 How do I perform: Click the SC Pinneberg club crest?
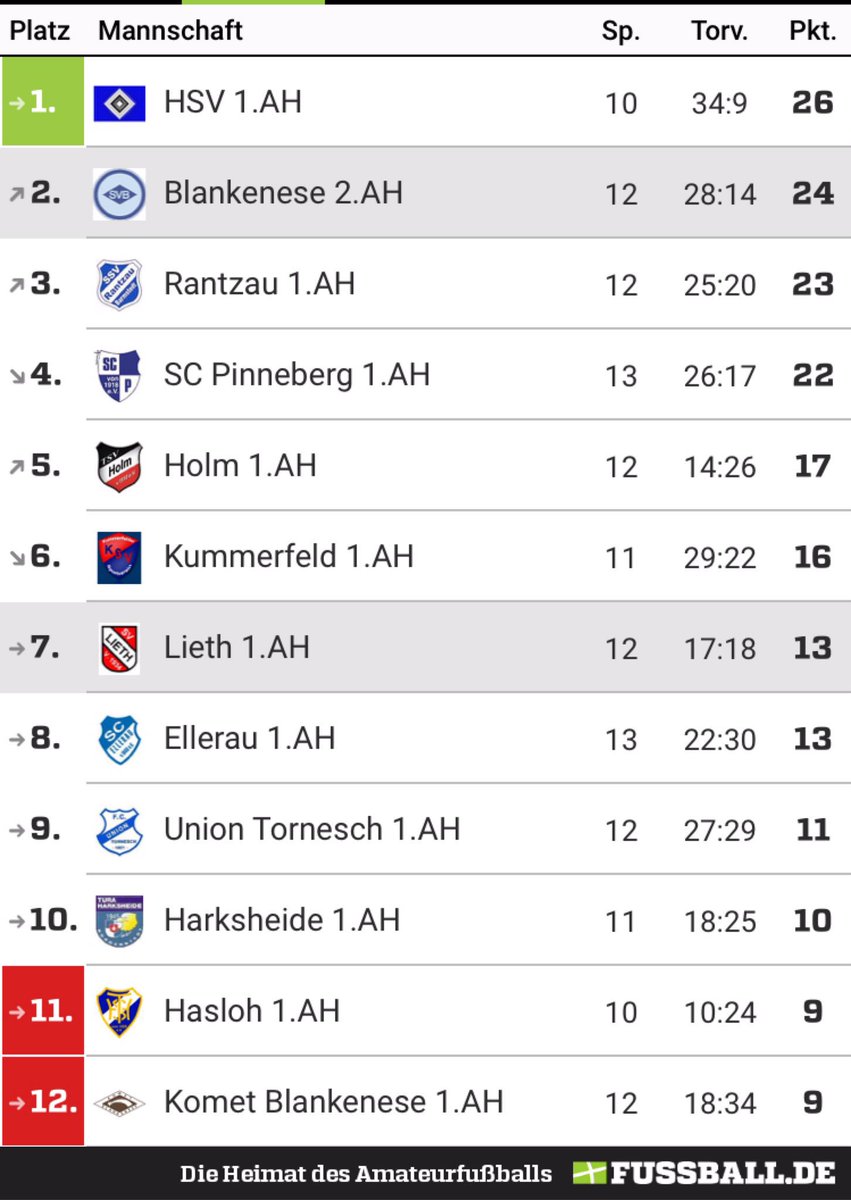pyautogui.click(x=119, y=376)
